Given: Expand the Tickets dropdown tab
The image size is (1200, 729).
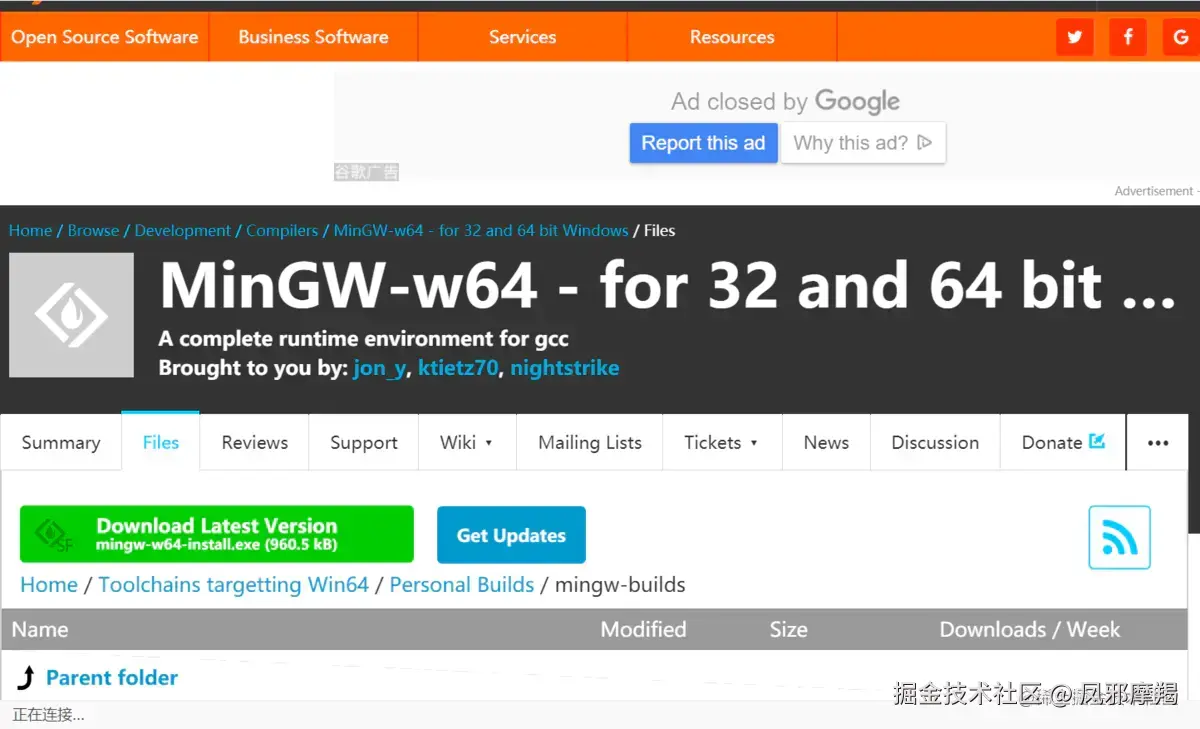Looking at the screenshot, I should coord(721,442).
